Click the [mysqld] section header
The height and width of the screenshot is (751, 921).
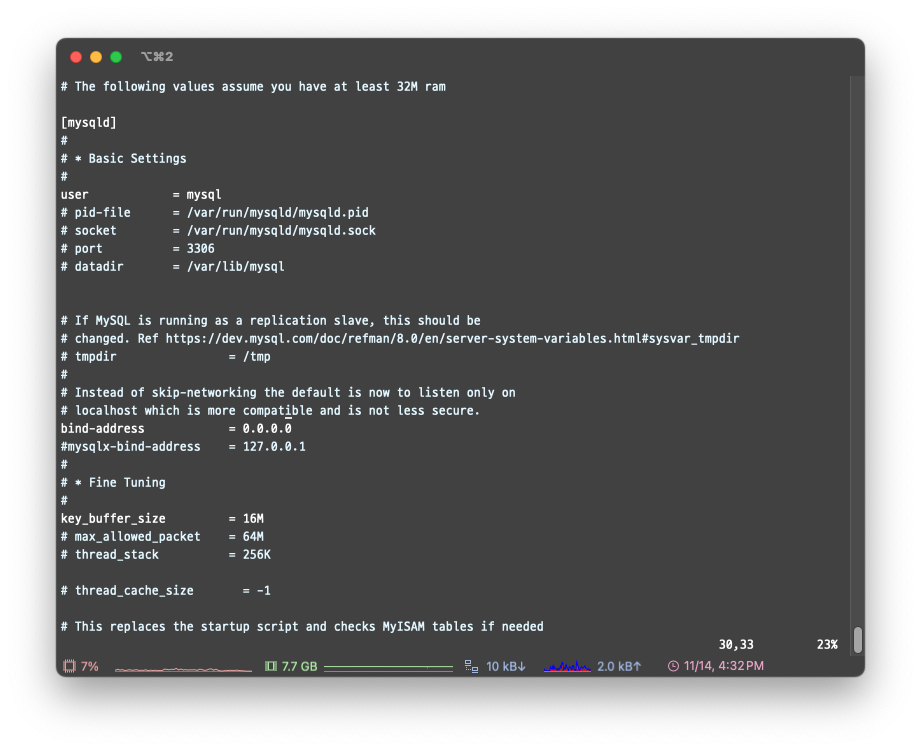pos(89,123)
